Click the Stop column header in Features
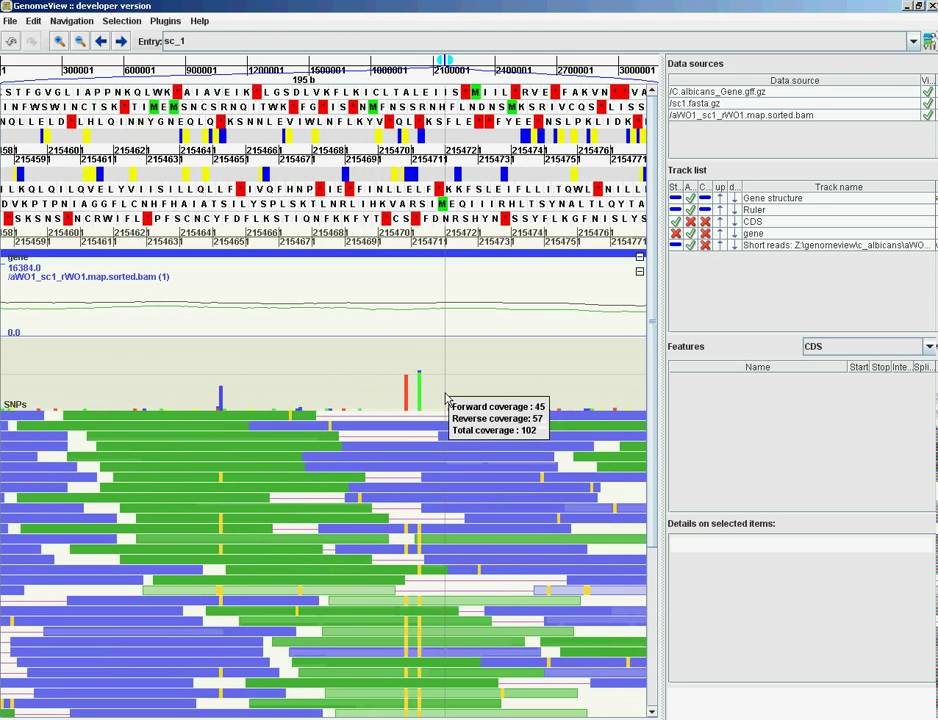938x720 pixels. [x=880, y=367]
